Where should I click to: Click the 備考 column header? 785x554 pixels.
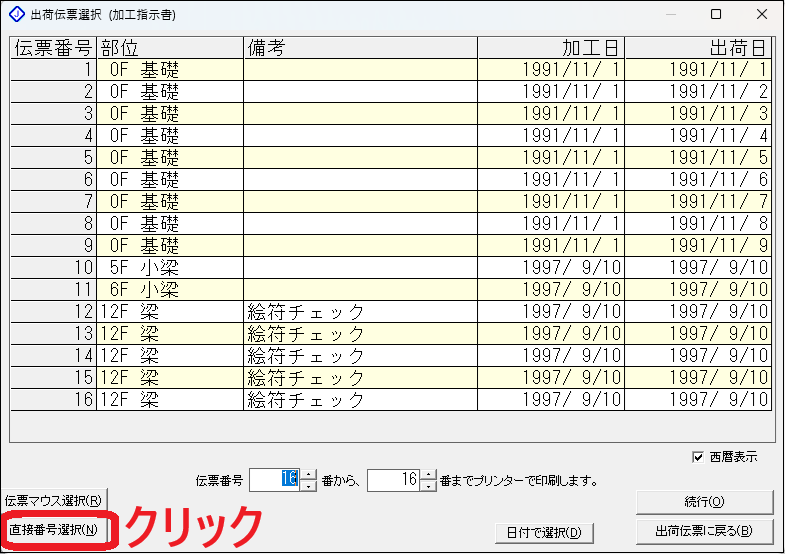pyautogui.click(x=360, y=48)
